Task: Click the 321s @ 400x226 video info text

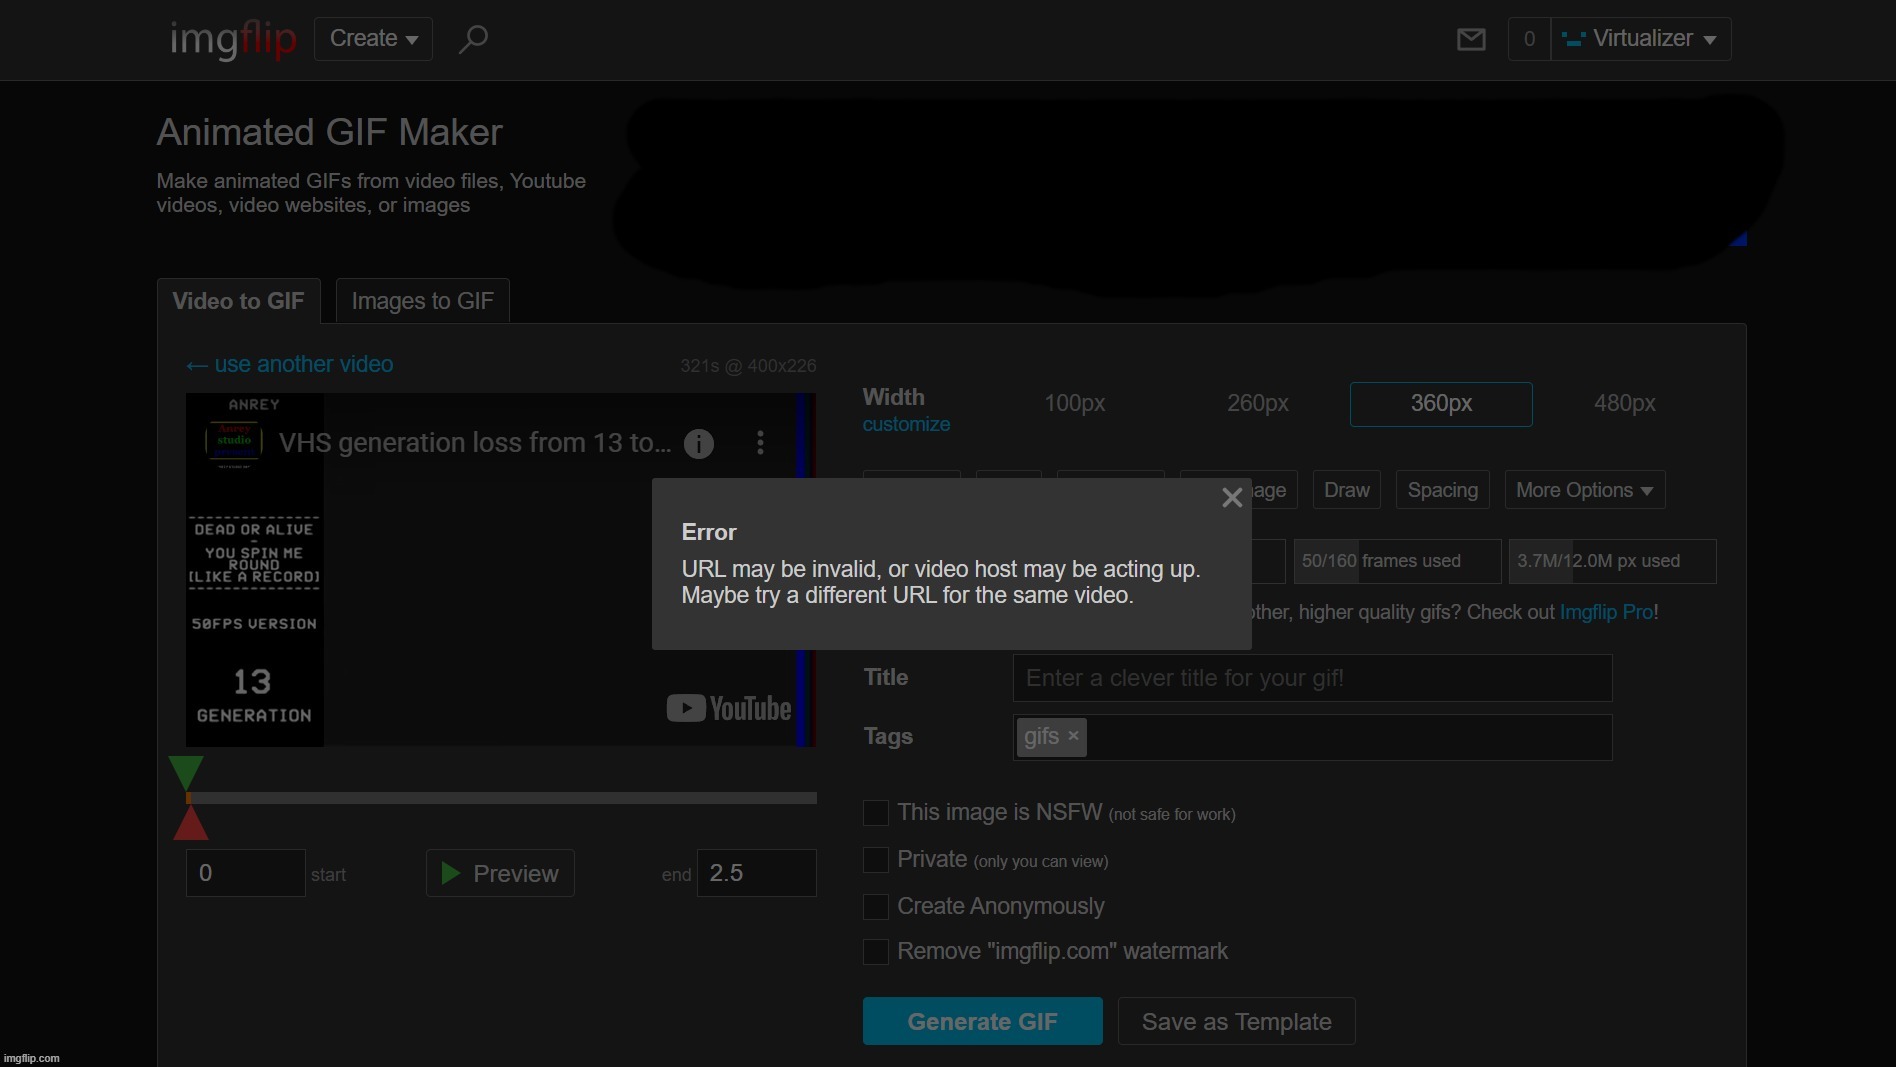Action: click(748, 366)
